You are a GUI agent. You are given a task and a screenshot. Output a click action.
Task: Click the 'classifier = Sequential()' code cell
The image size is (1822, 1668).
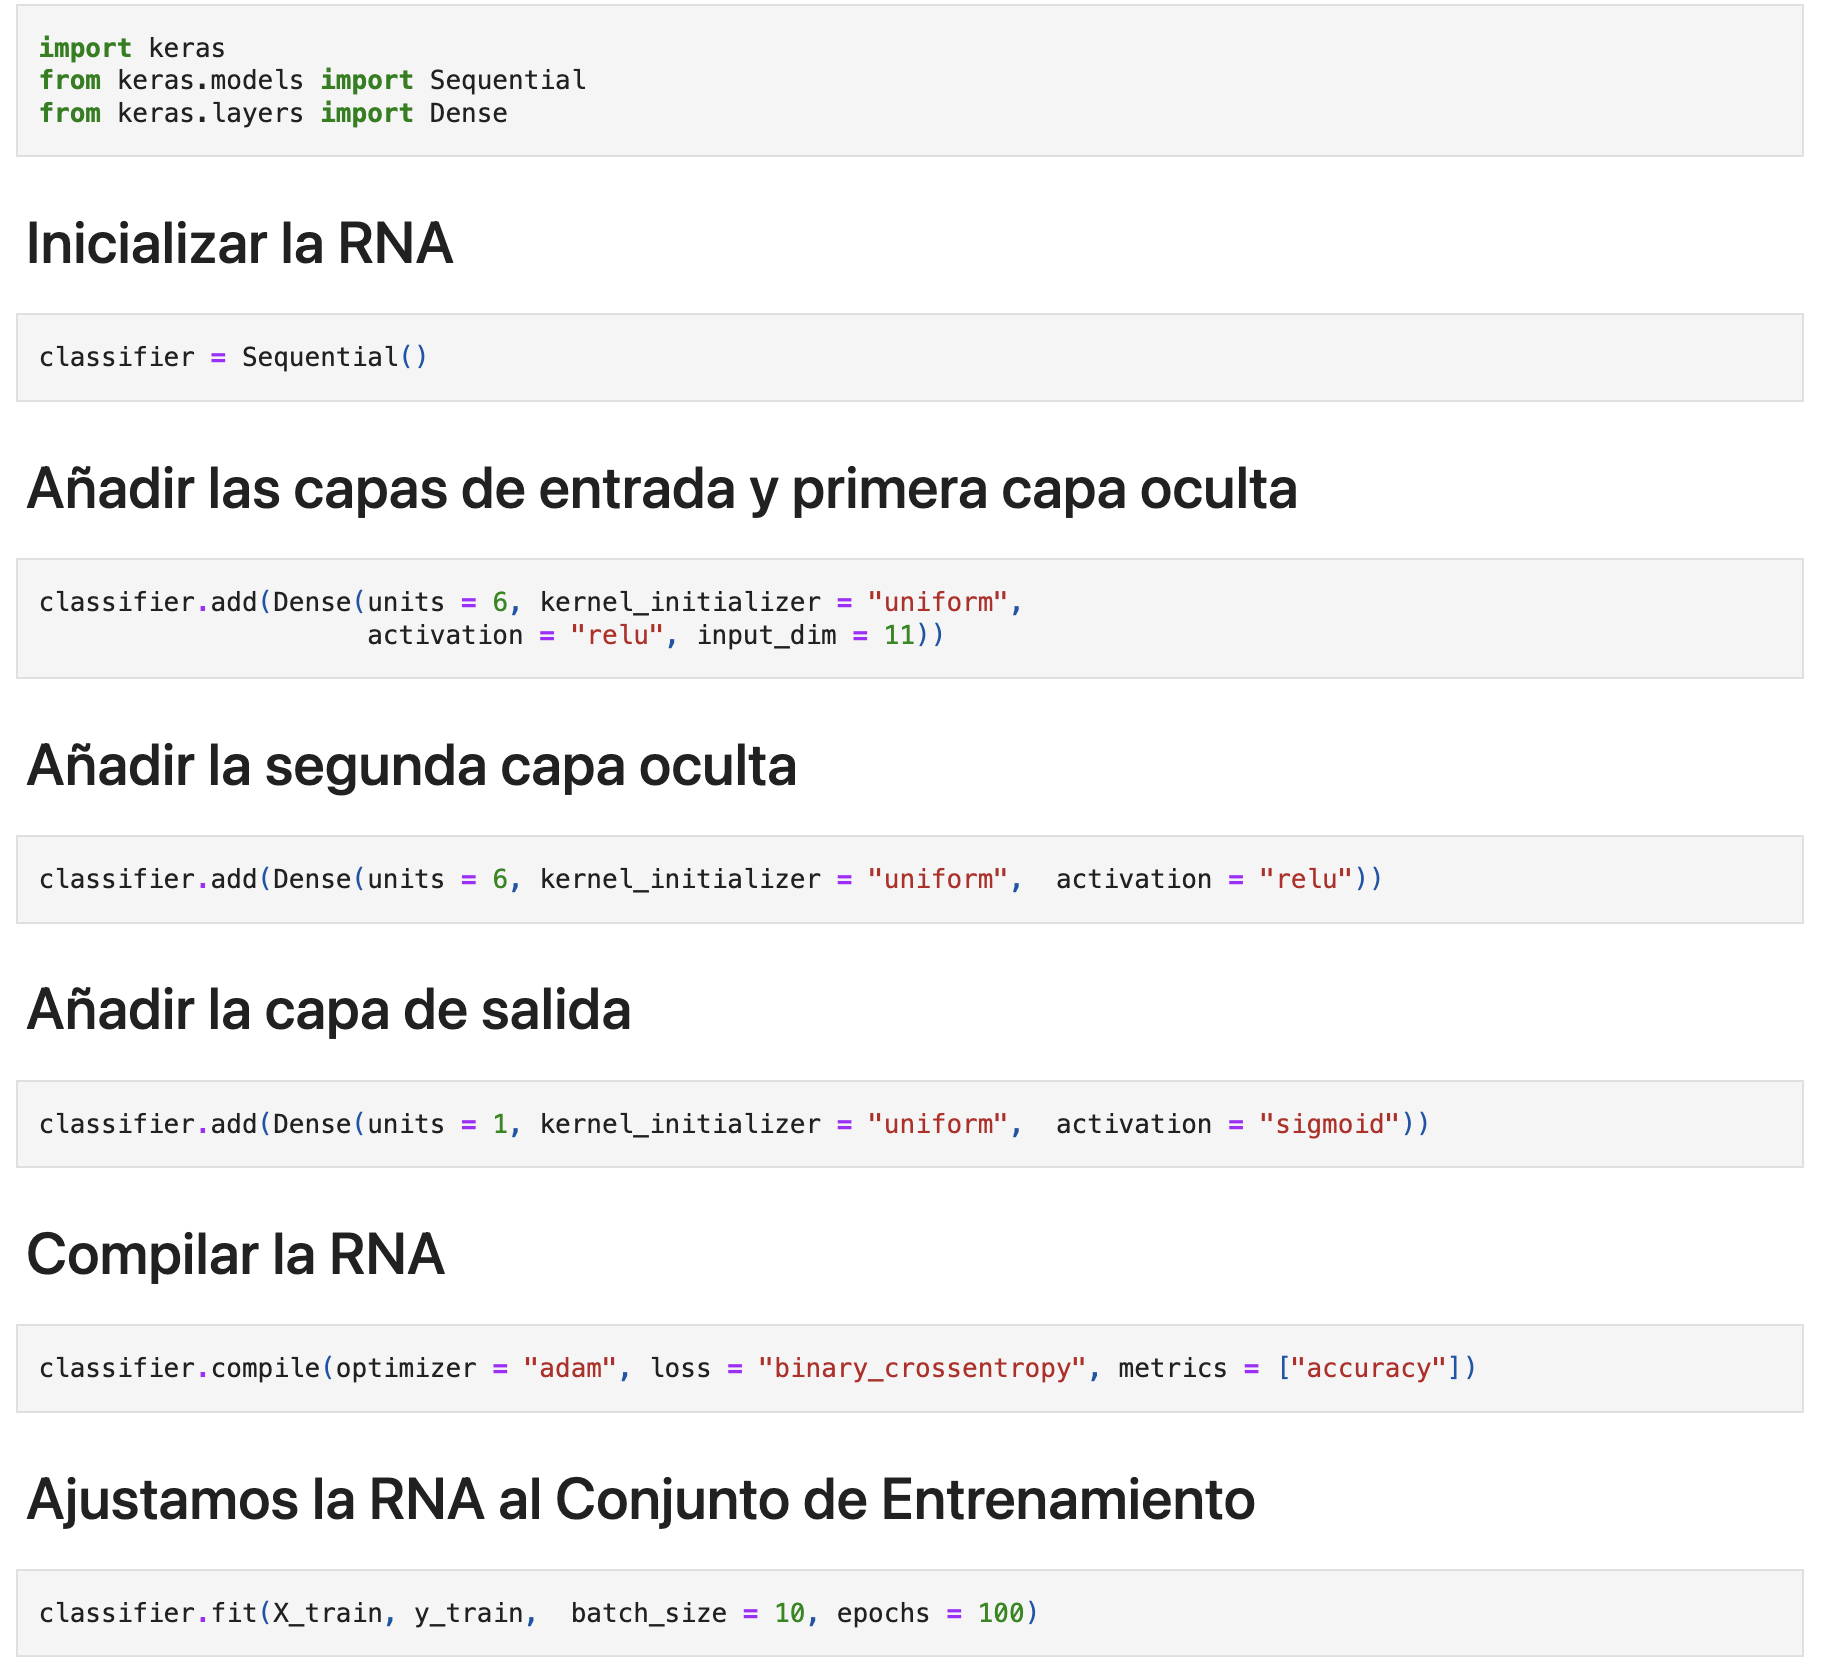pos(910,358)
